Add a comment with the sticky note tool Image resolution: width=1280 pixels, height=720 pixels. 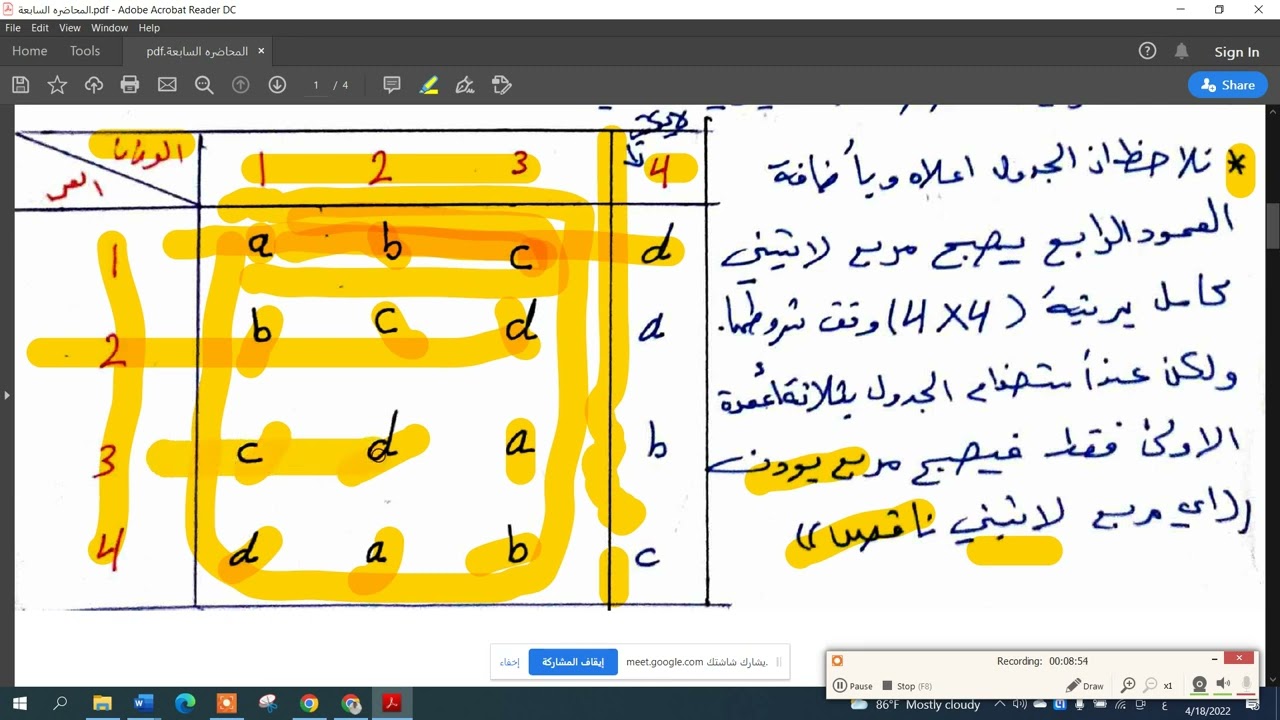pyautogui.click(x=392, y=85)
